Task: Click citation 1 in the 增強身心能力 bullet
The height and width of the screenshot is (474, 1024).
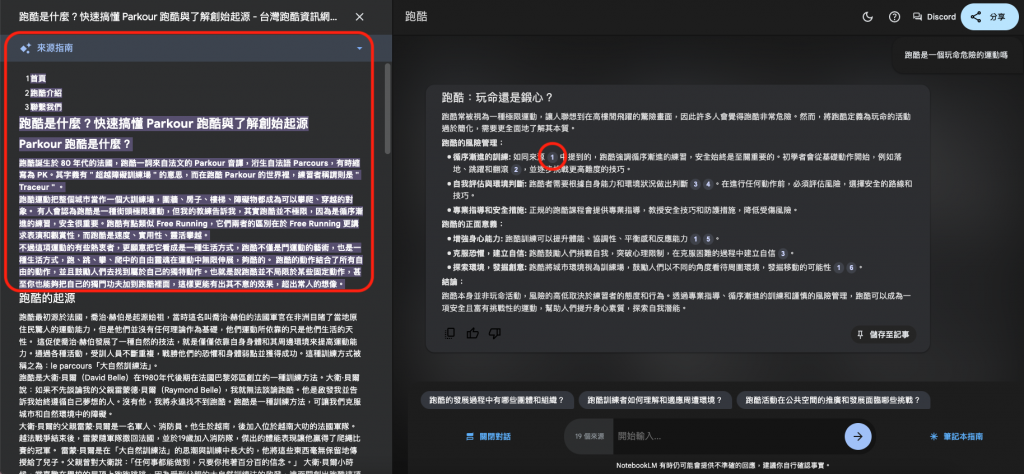Action: click(696, 238)
